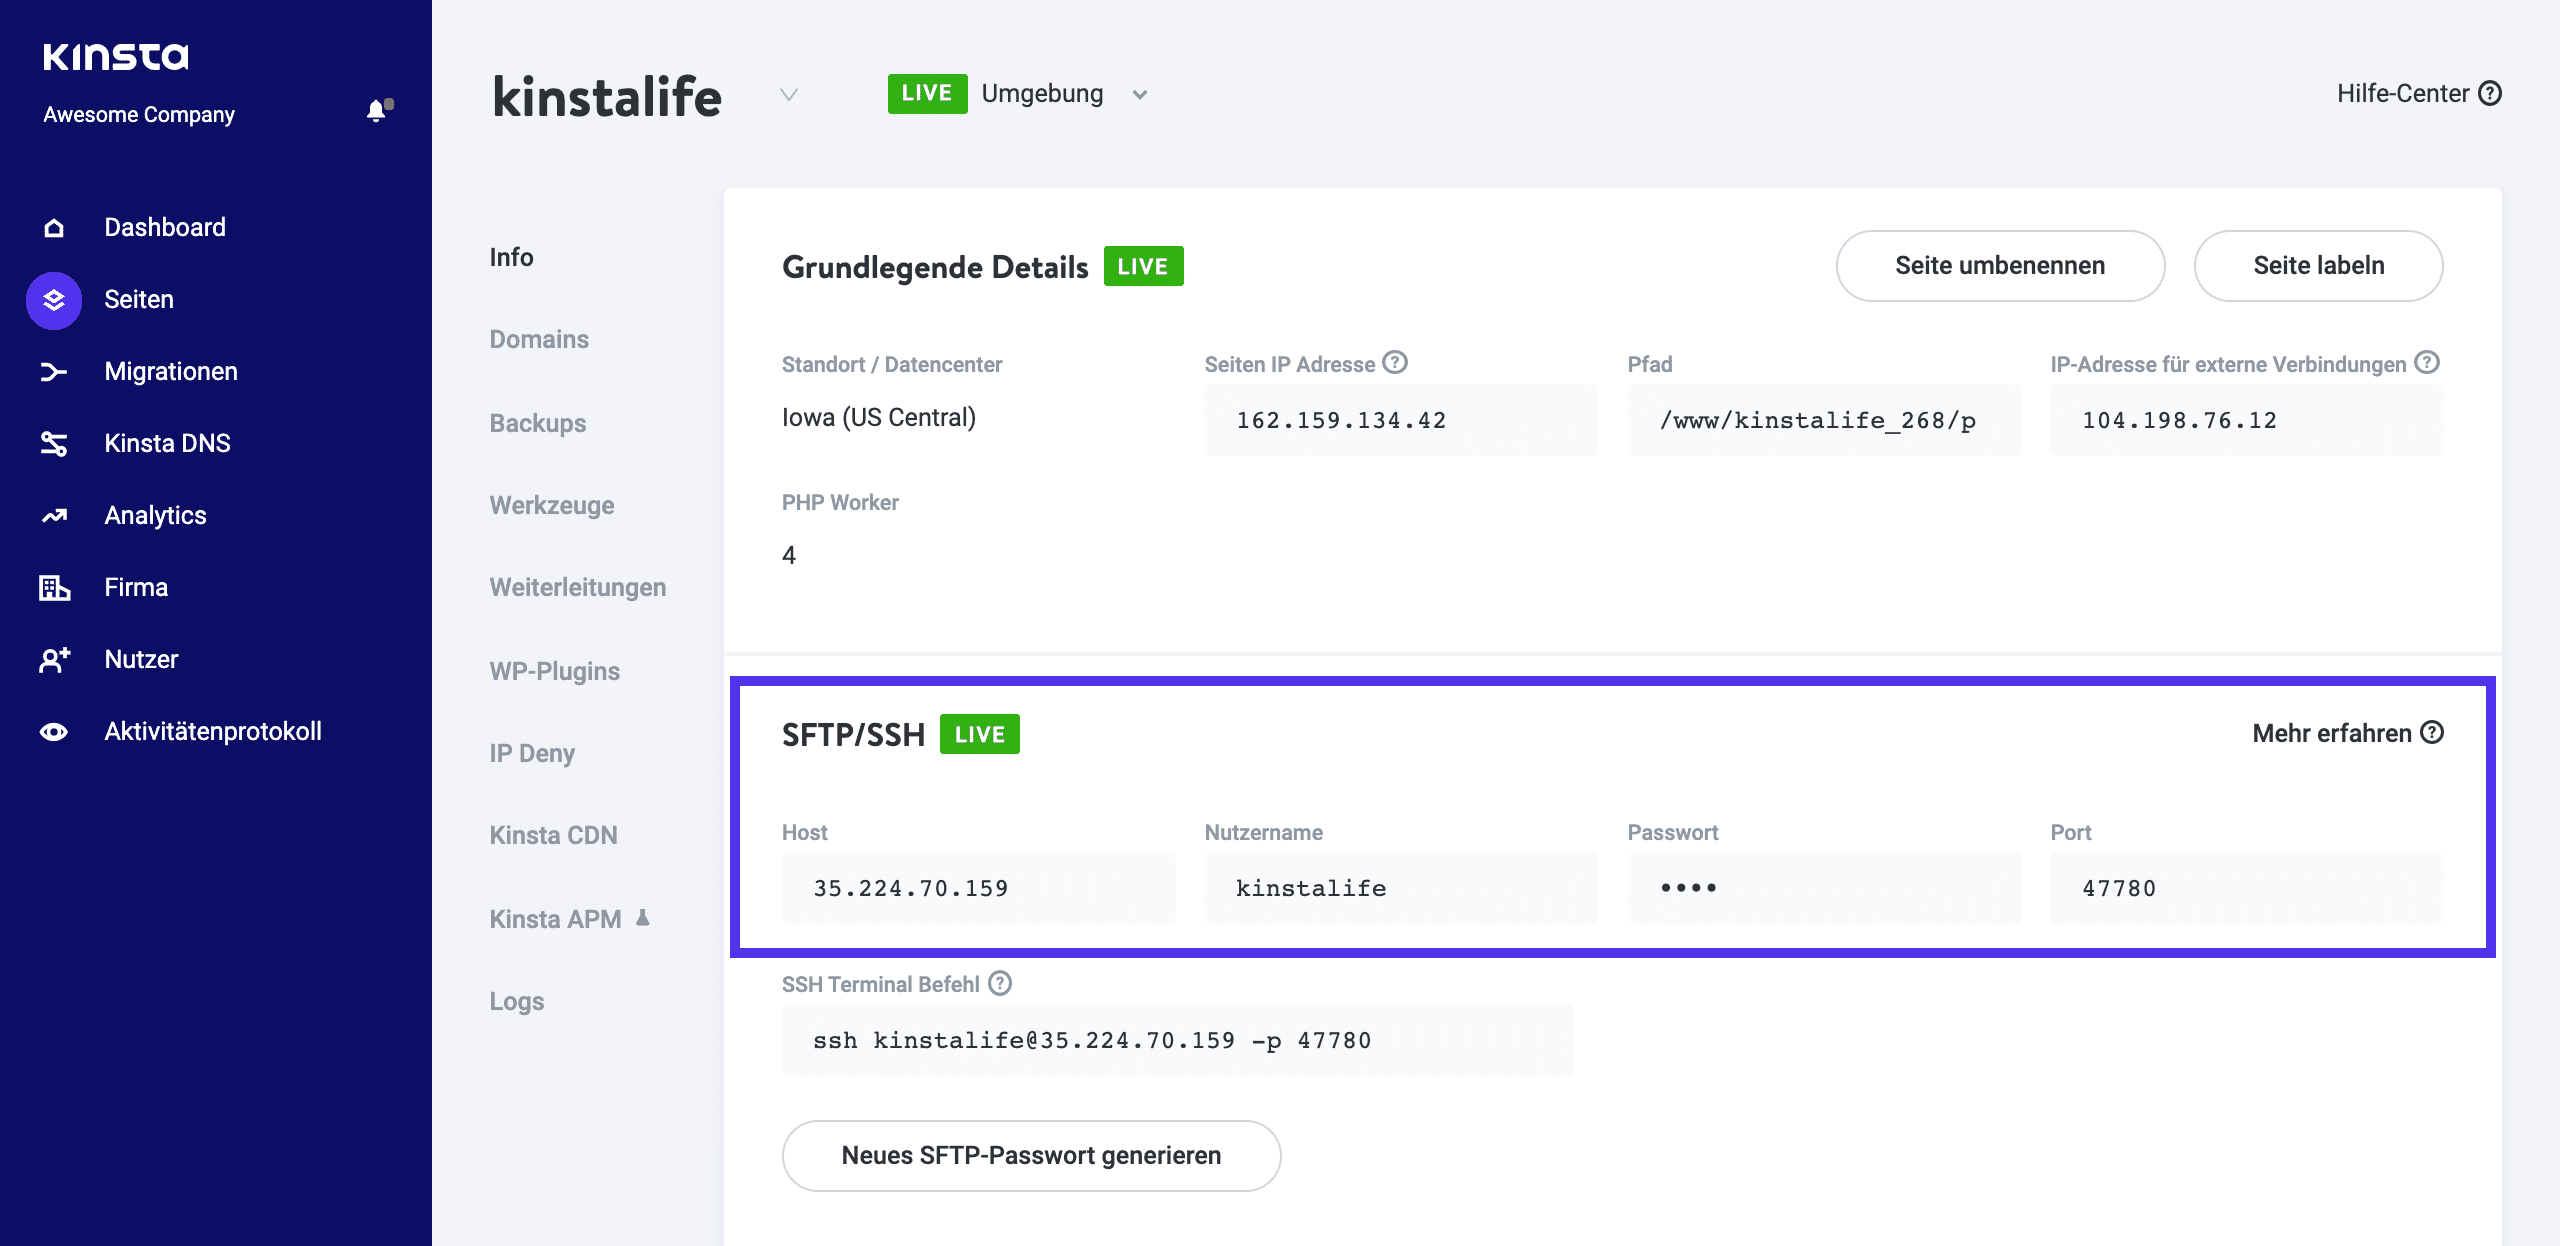2560x1246 pixels.
Task: Open the Umgebung environment dropdown
Action: pyautogui.click(x=1140, y=93)
